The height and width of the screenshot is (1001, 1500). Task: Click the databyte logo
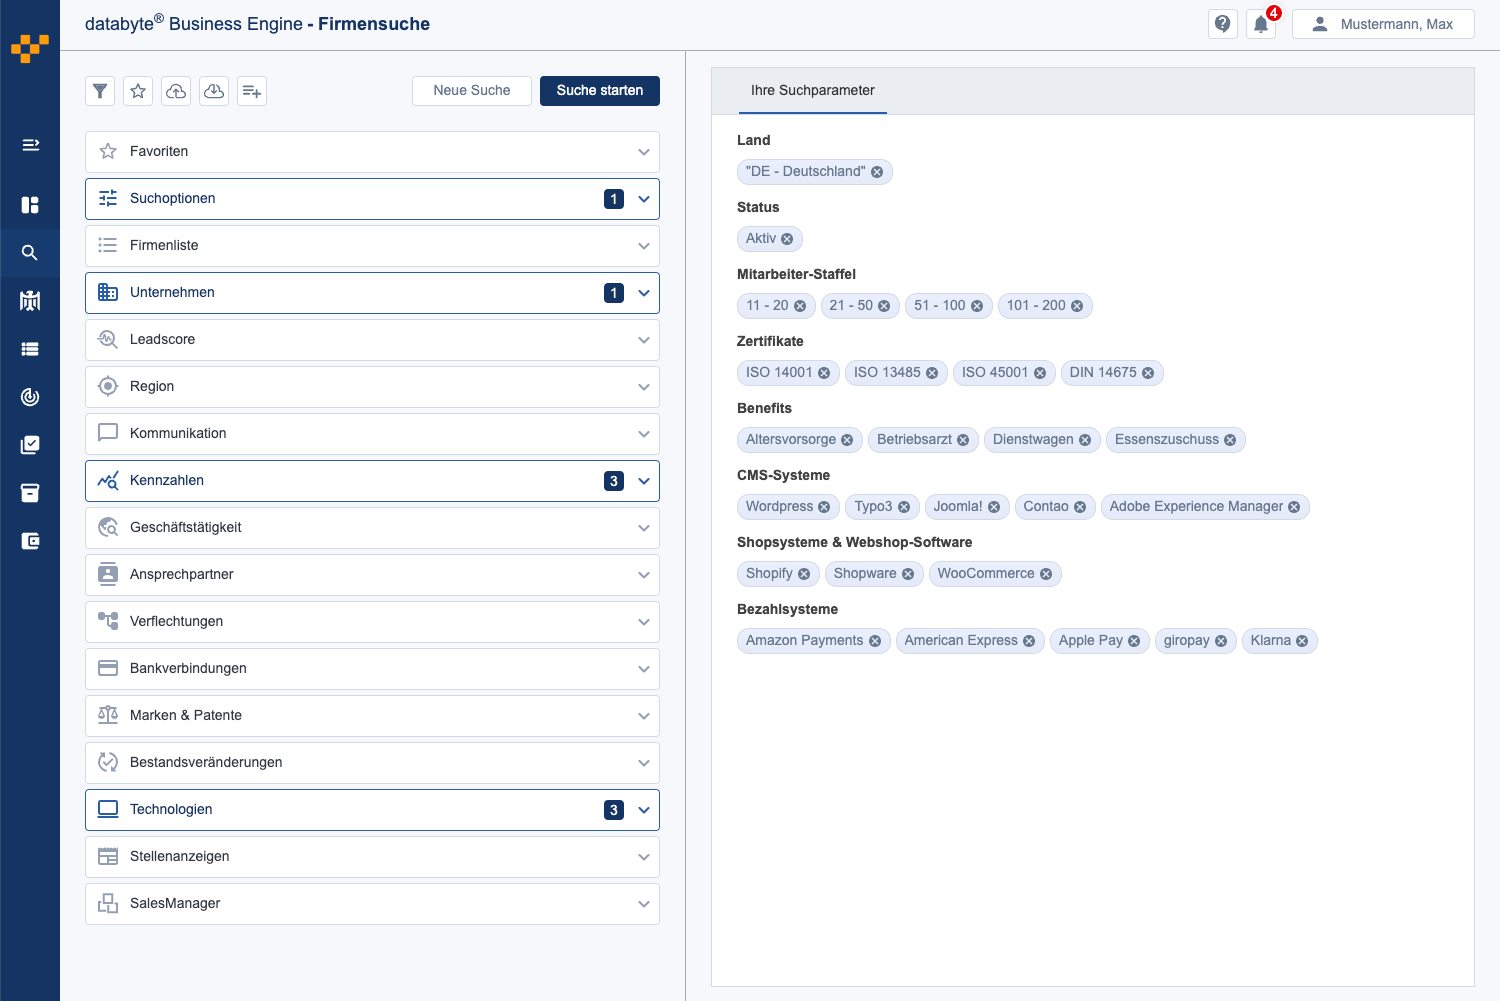30,48
